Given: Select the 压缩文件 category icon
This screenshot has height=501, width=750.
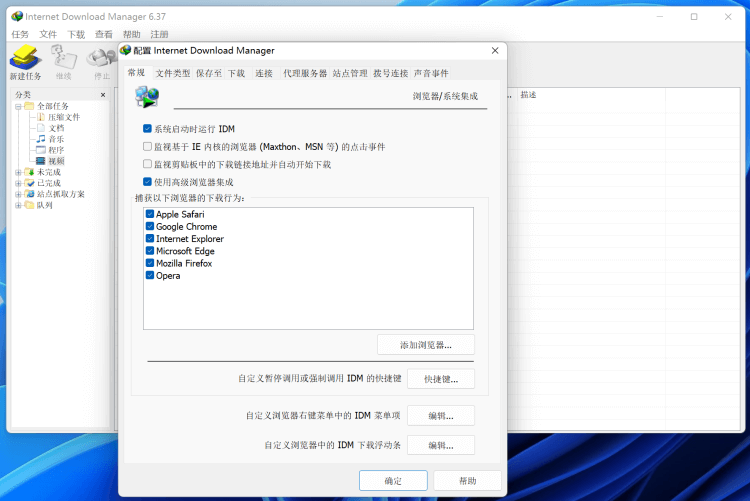Looking at the screenshot, I should coord(41,117).
